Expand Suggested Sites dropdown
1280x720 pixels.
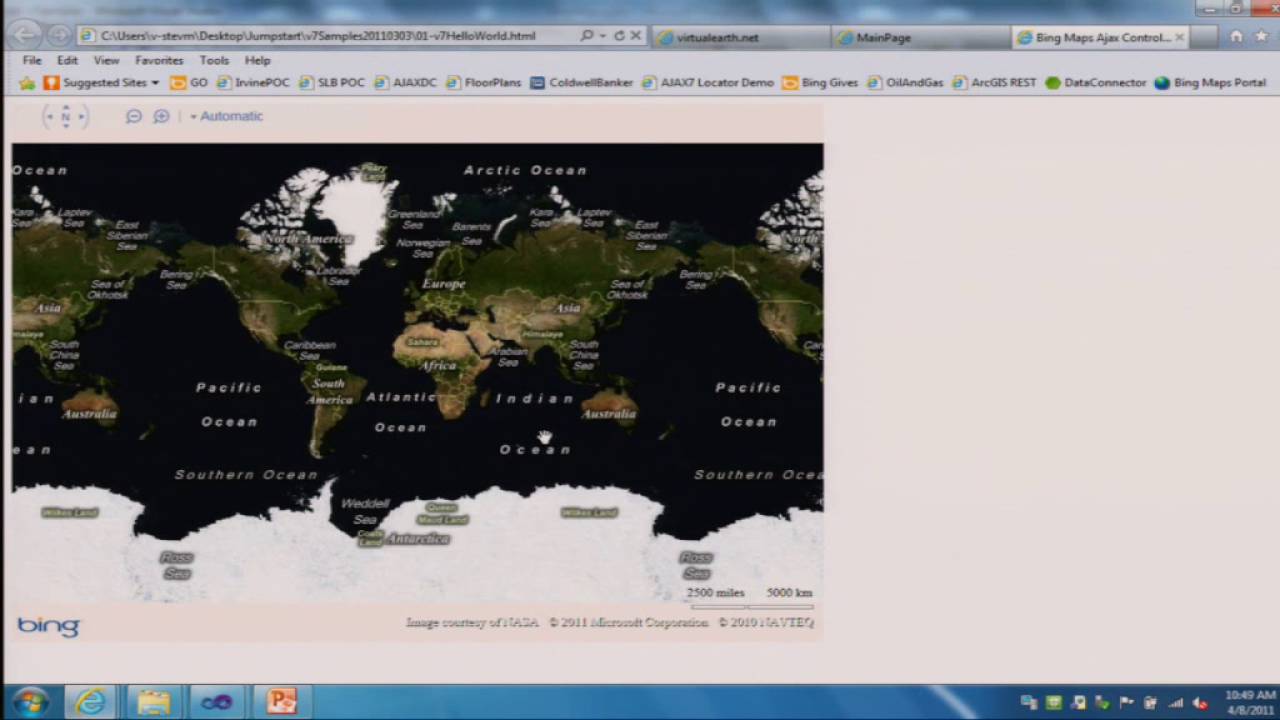(x=155, y=83)
